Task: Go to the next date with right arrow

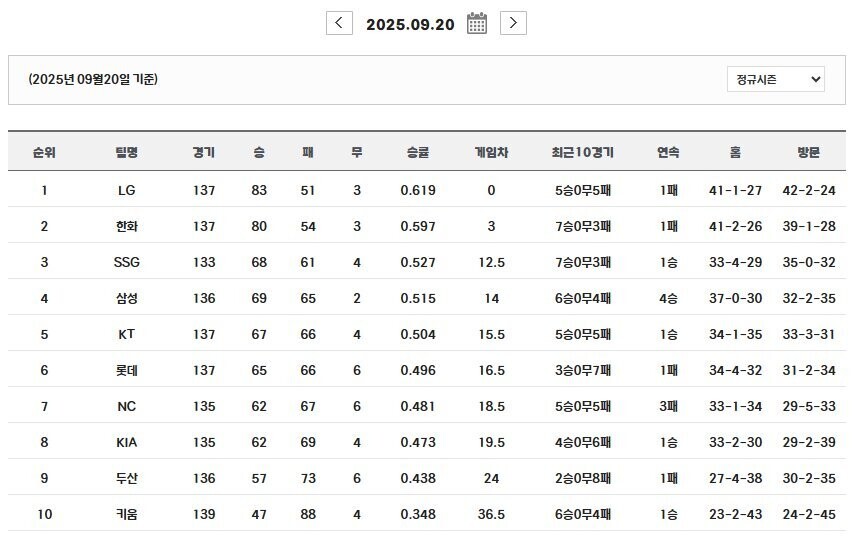Action: pos(513,23)
